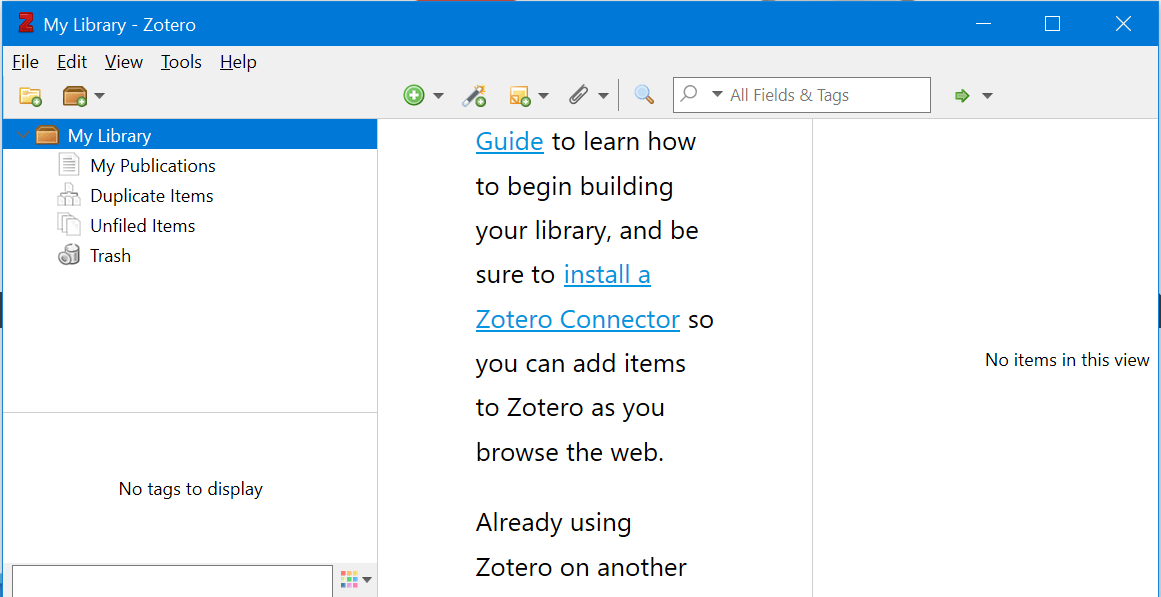Click the tag filter input field
Image resolution: width=1161 pixels, height=597 pixels.
(x=170, y=580)
